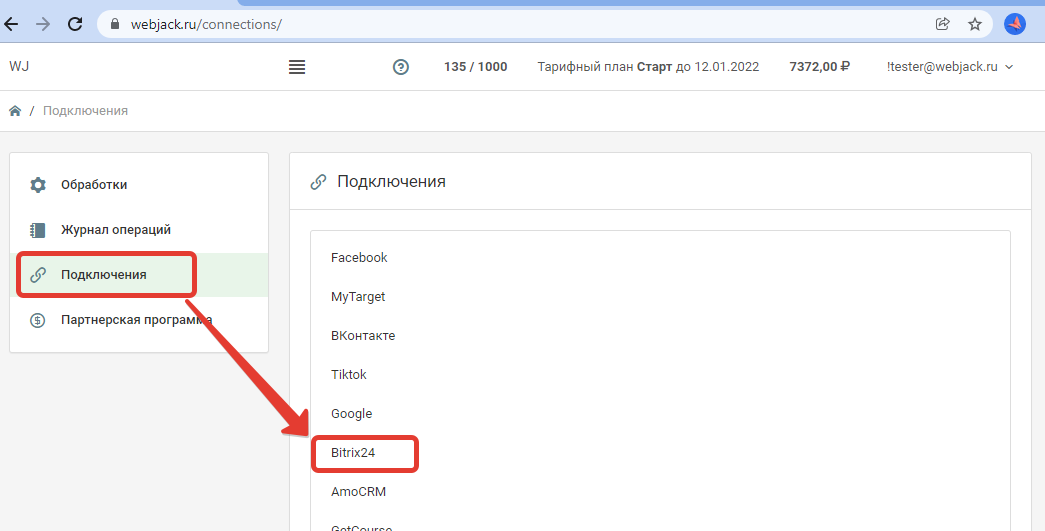Select the Bitrix24 connection
The image size is (1045, 531).
pyautogui.click(x=353, y=452)
